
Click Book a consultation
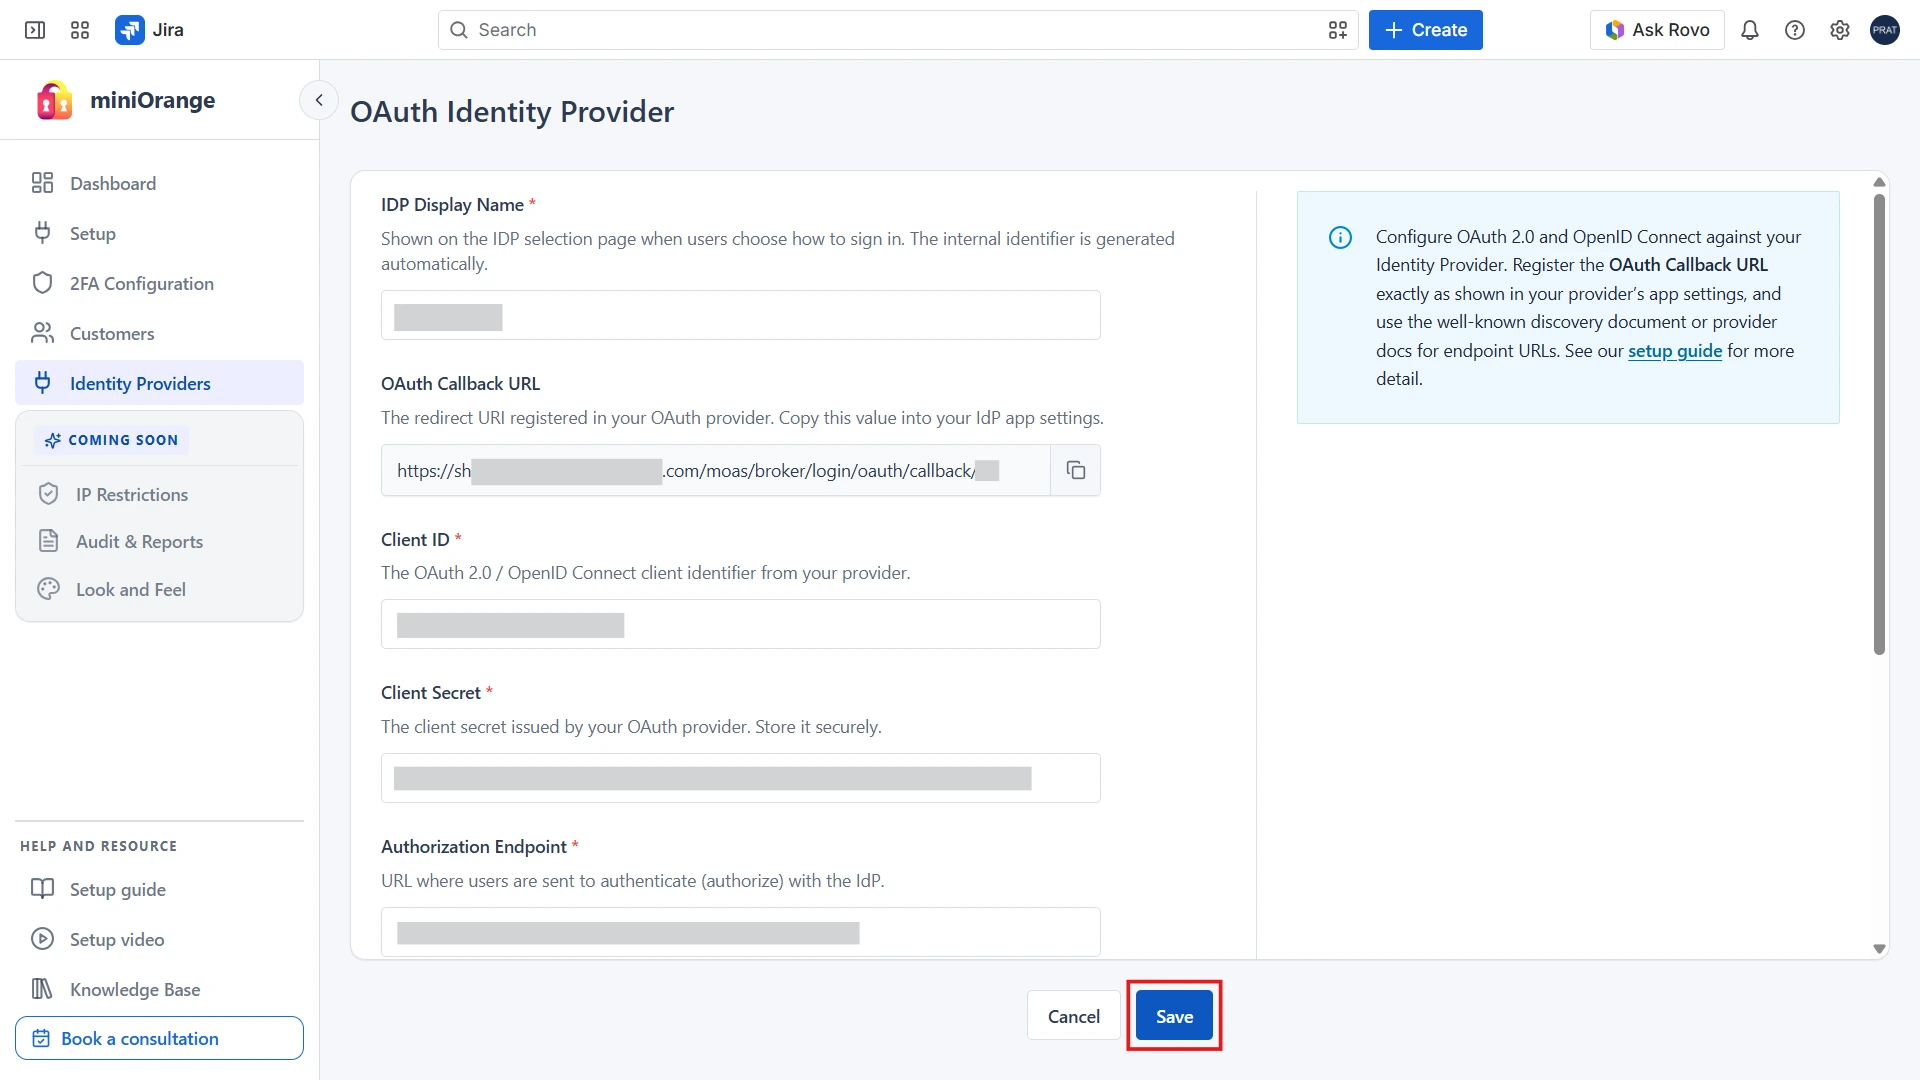coord(160,1038)
